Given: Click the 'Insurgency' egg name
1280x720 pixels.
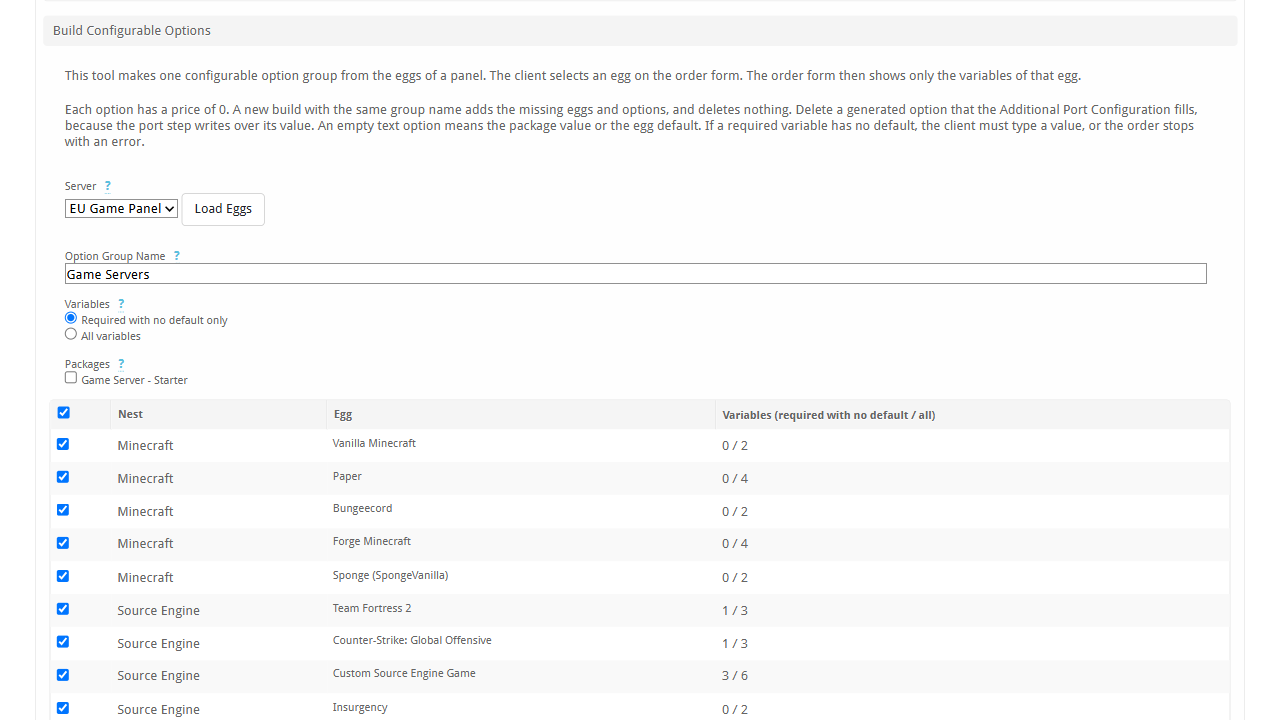Looking at the screenshot, I should [x=360, y=708].
